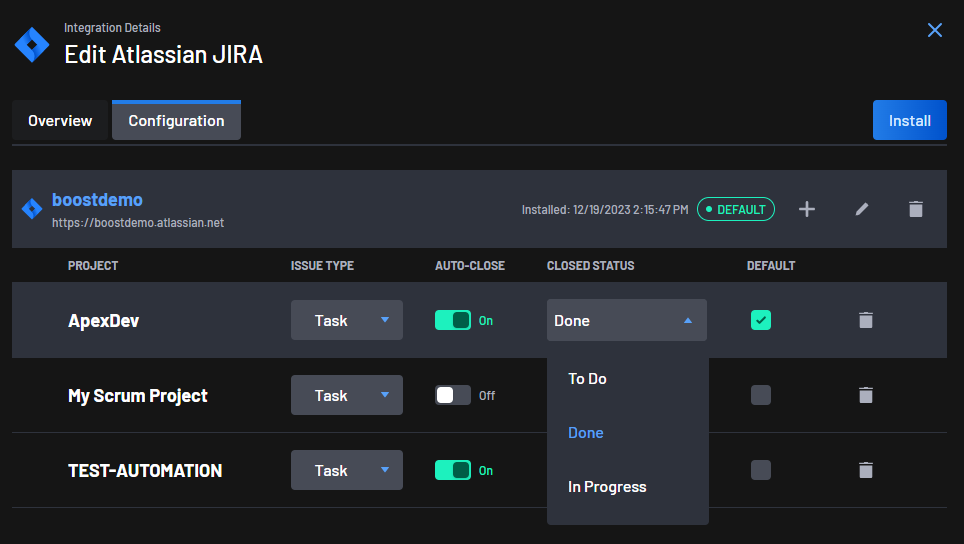The height and width of the screenshot is (544, 964).
Task: Pick In Progress as closed status
Action: tap(628, 487)
